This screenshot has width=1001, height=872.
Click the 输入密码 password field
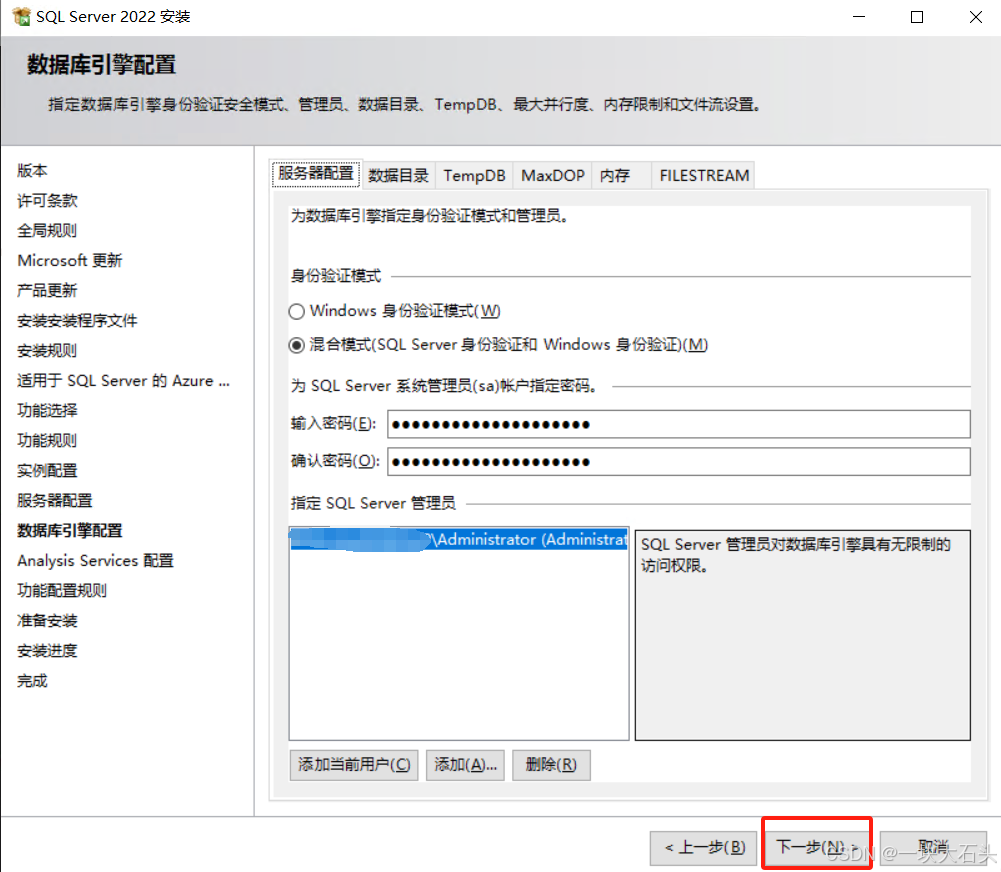pos(679,425)
